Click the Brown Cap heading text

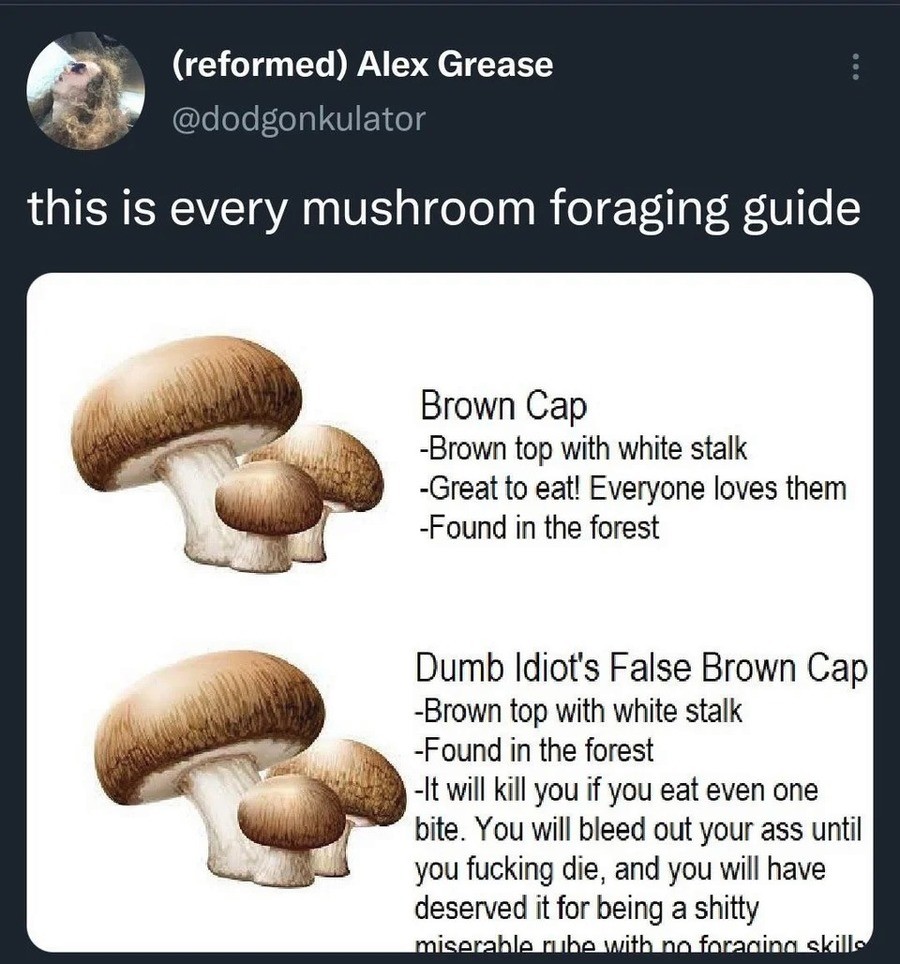503,407
